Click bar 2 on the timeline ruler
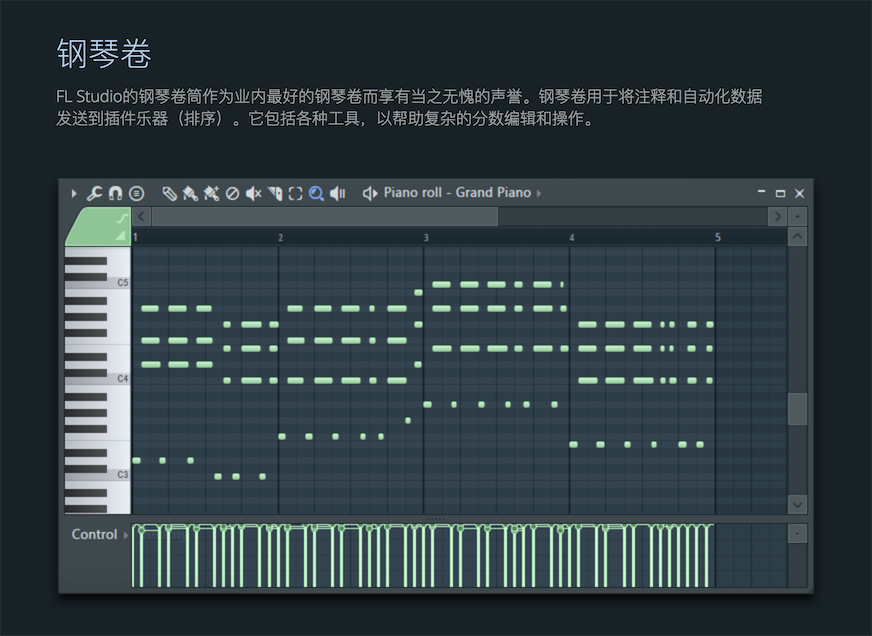The image size is (872, 636). tap(280, 237)
